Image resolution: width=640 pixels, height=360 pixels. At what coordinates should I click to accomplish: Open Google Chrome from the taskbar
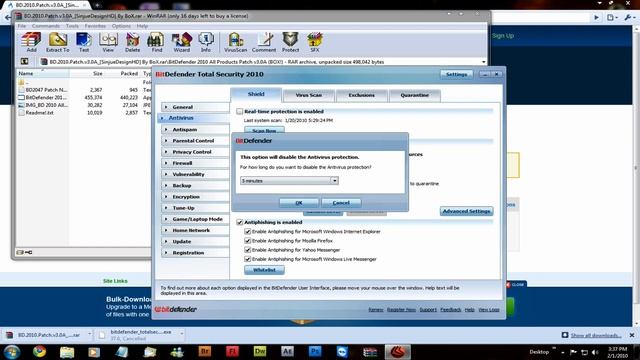pyautogui.click(x=40, y=351)
